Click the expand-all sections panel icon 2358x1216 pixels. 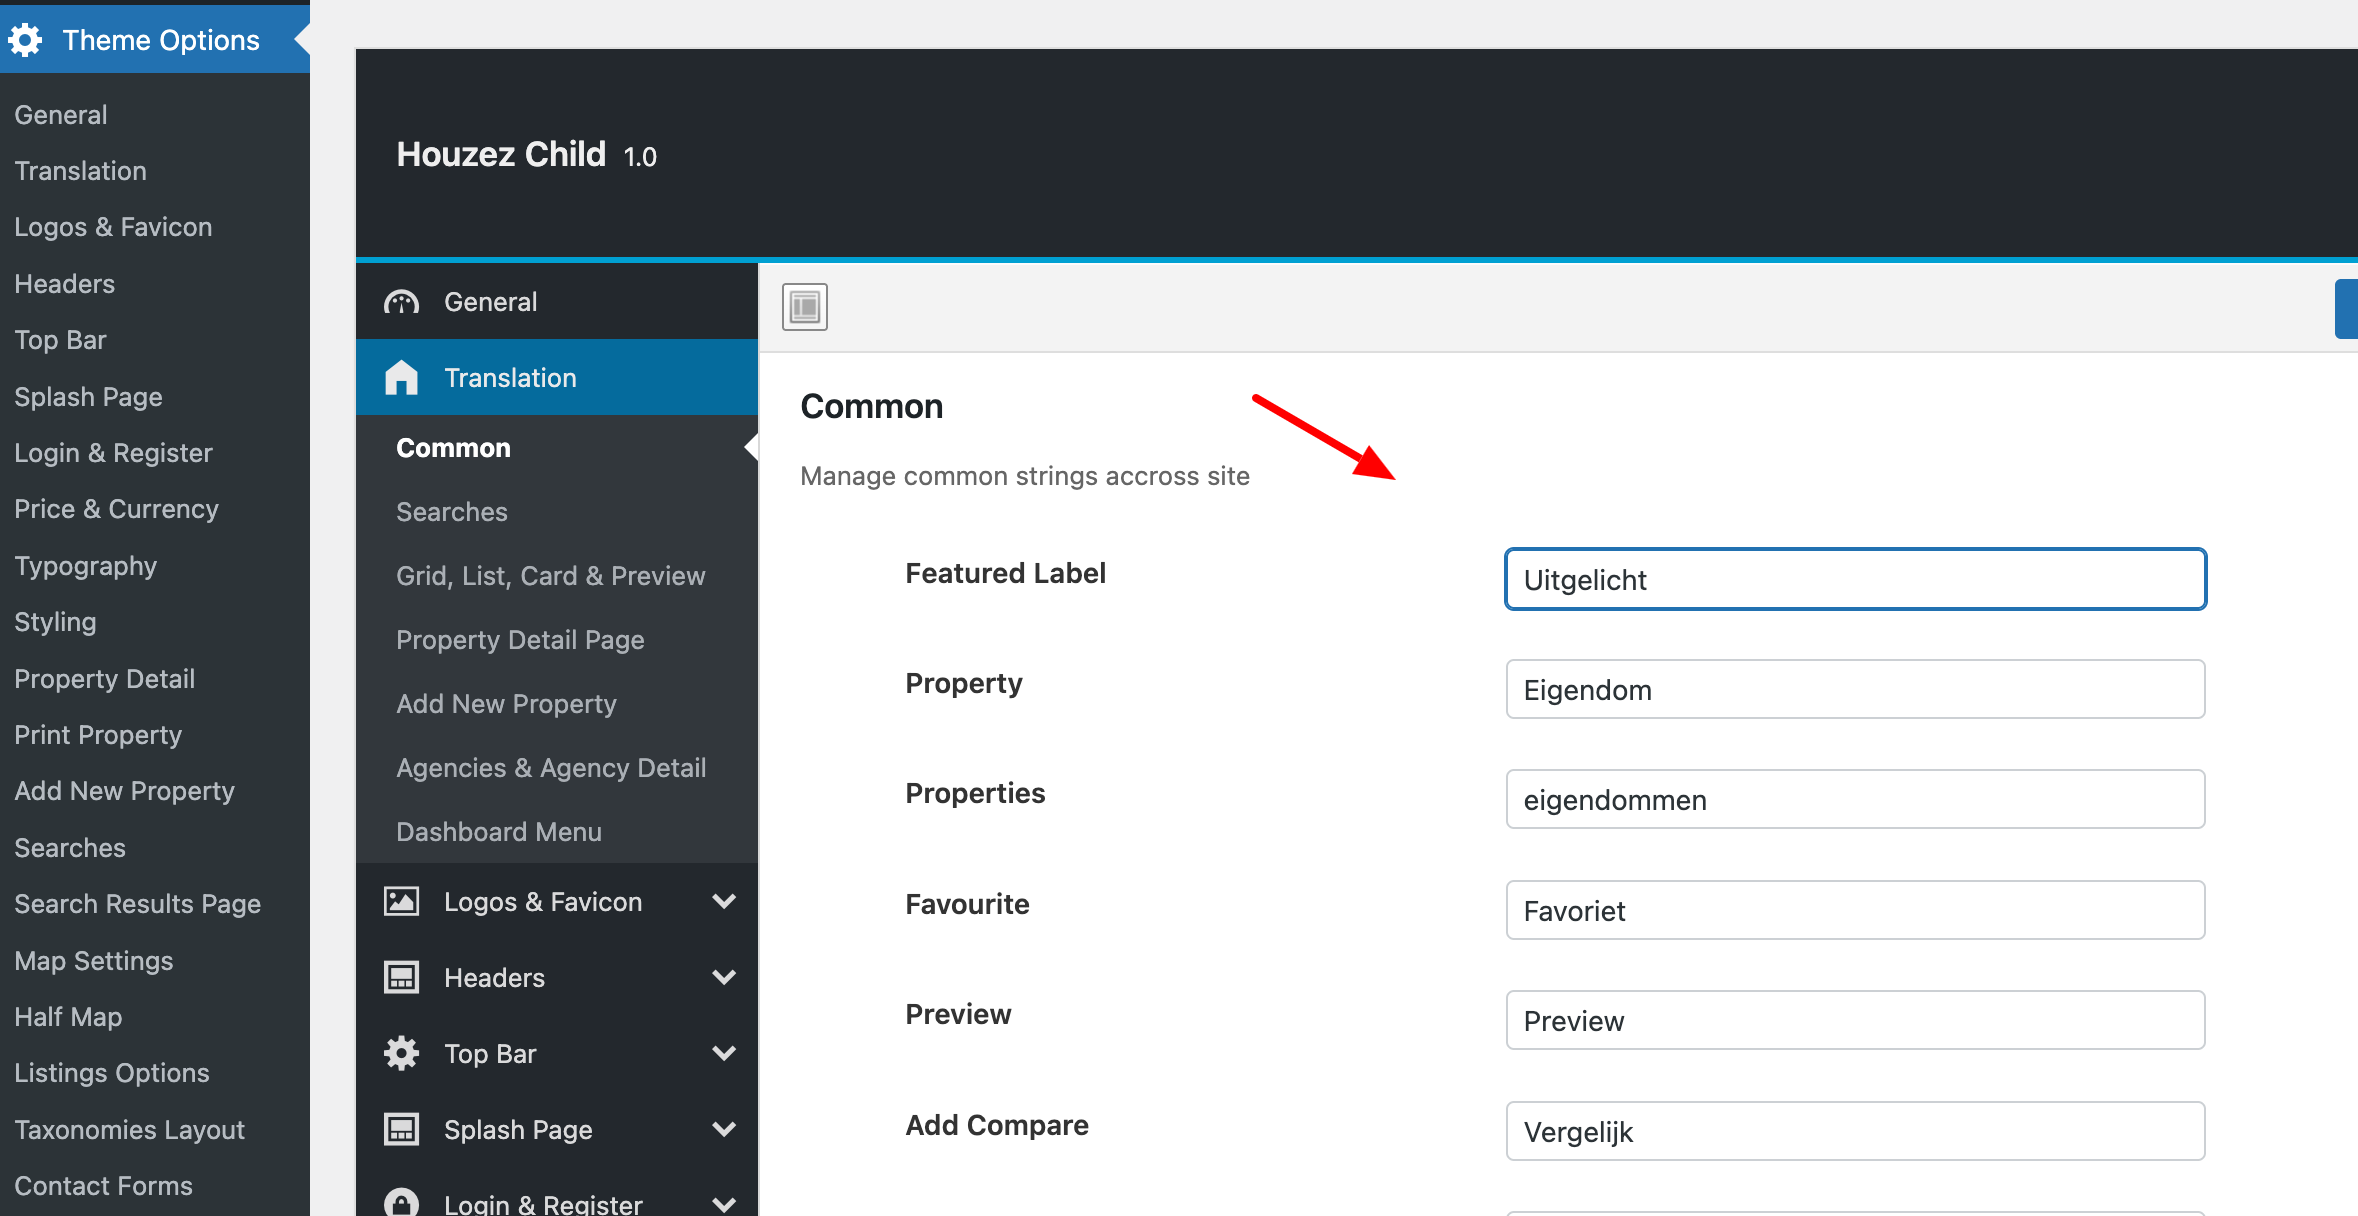pos(804,307)
